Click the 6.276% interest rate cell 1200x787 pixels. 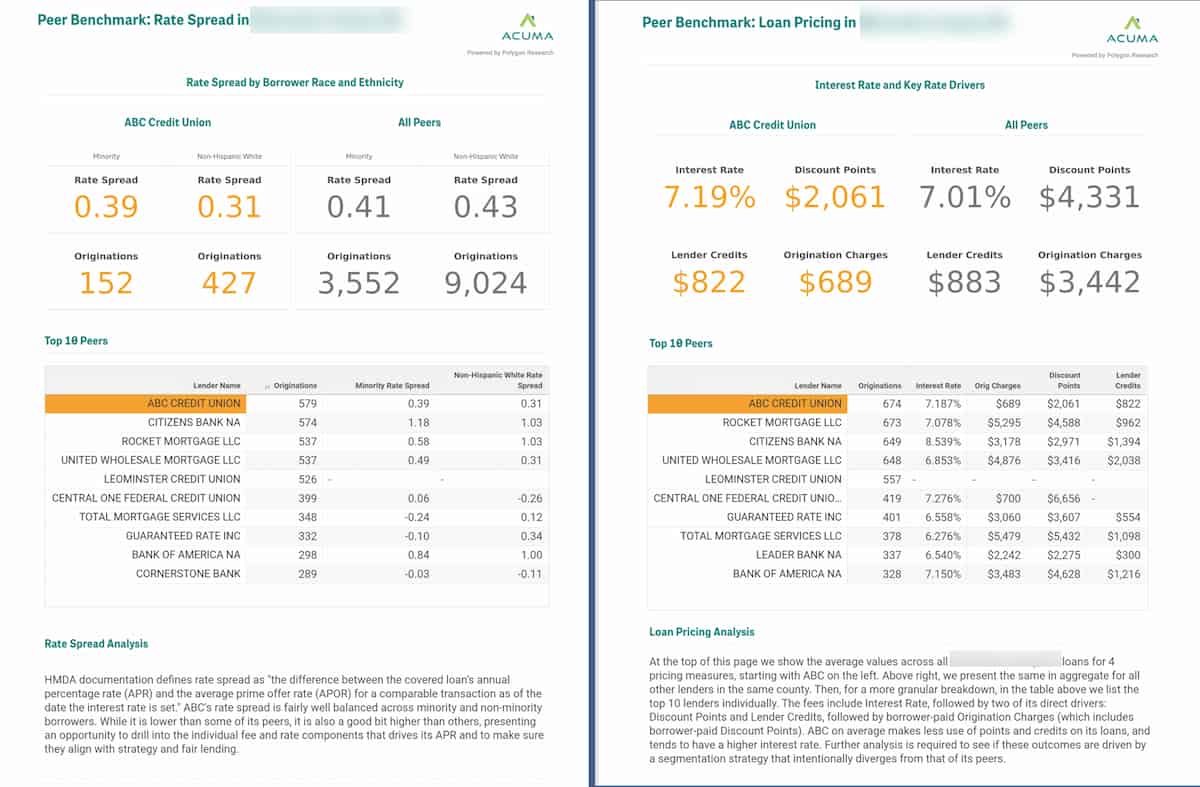[943, 536]
